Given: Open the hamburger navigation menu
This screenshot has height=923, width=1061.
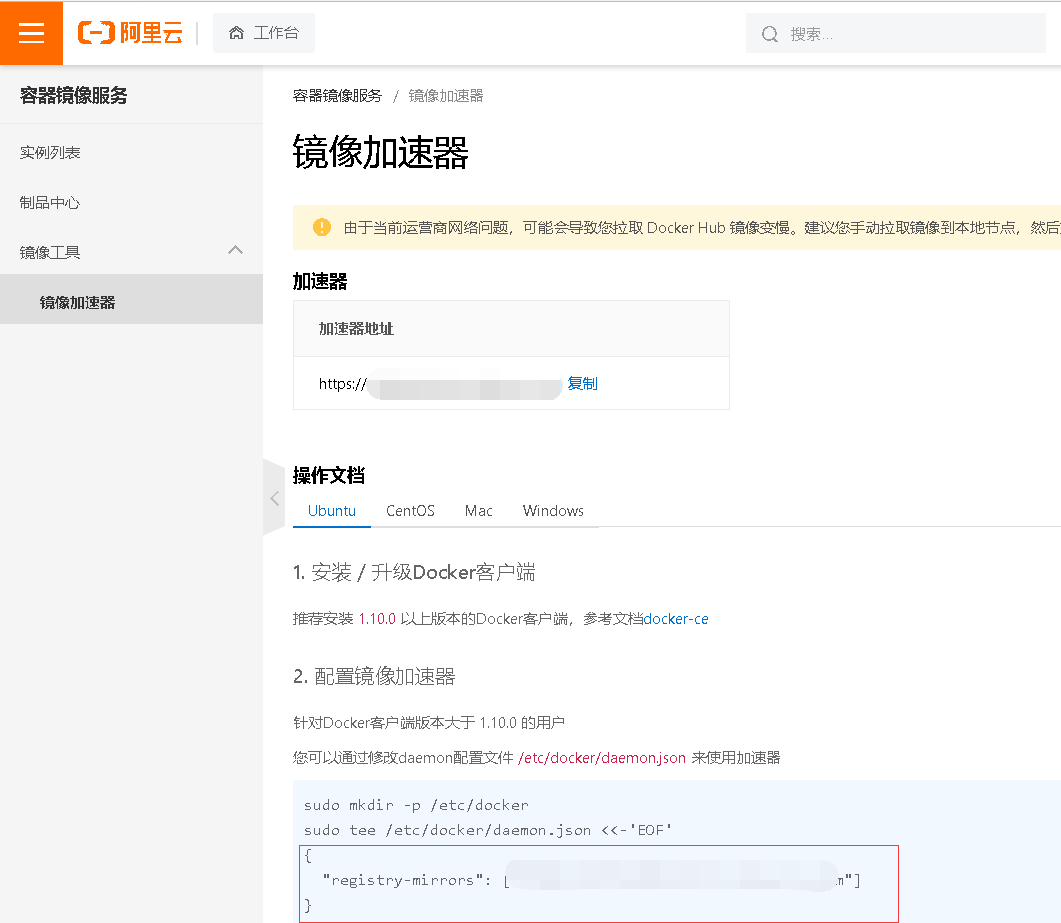Looking at the screenshot, I should point(31,32).
